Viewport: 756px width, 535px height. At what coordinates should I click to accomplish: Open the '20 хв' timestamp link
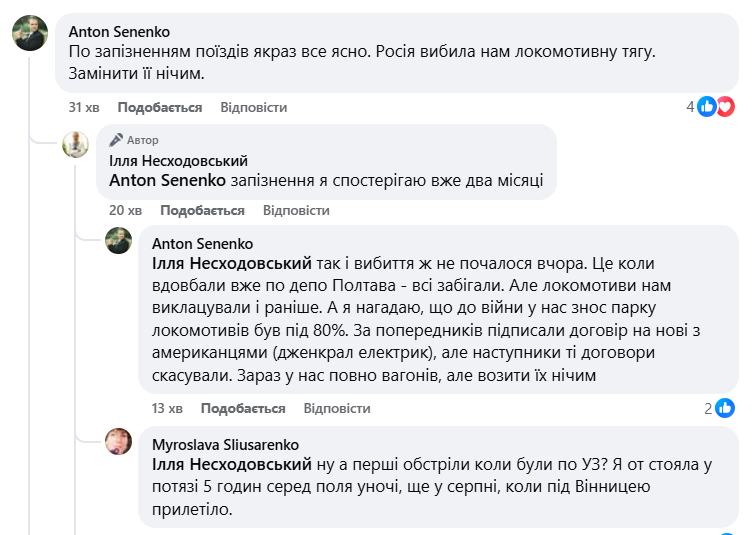coord(125,210)
